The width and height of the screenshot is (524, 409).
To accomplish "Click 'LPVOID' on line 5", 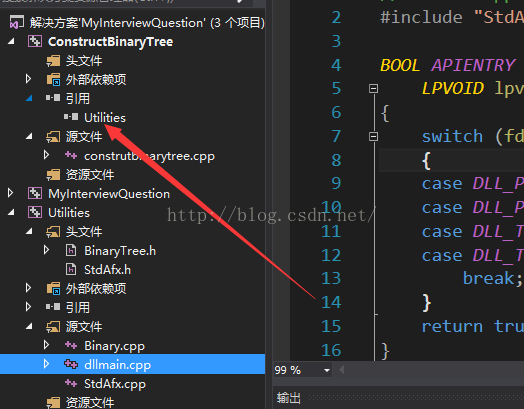I will [452, 89].
